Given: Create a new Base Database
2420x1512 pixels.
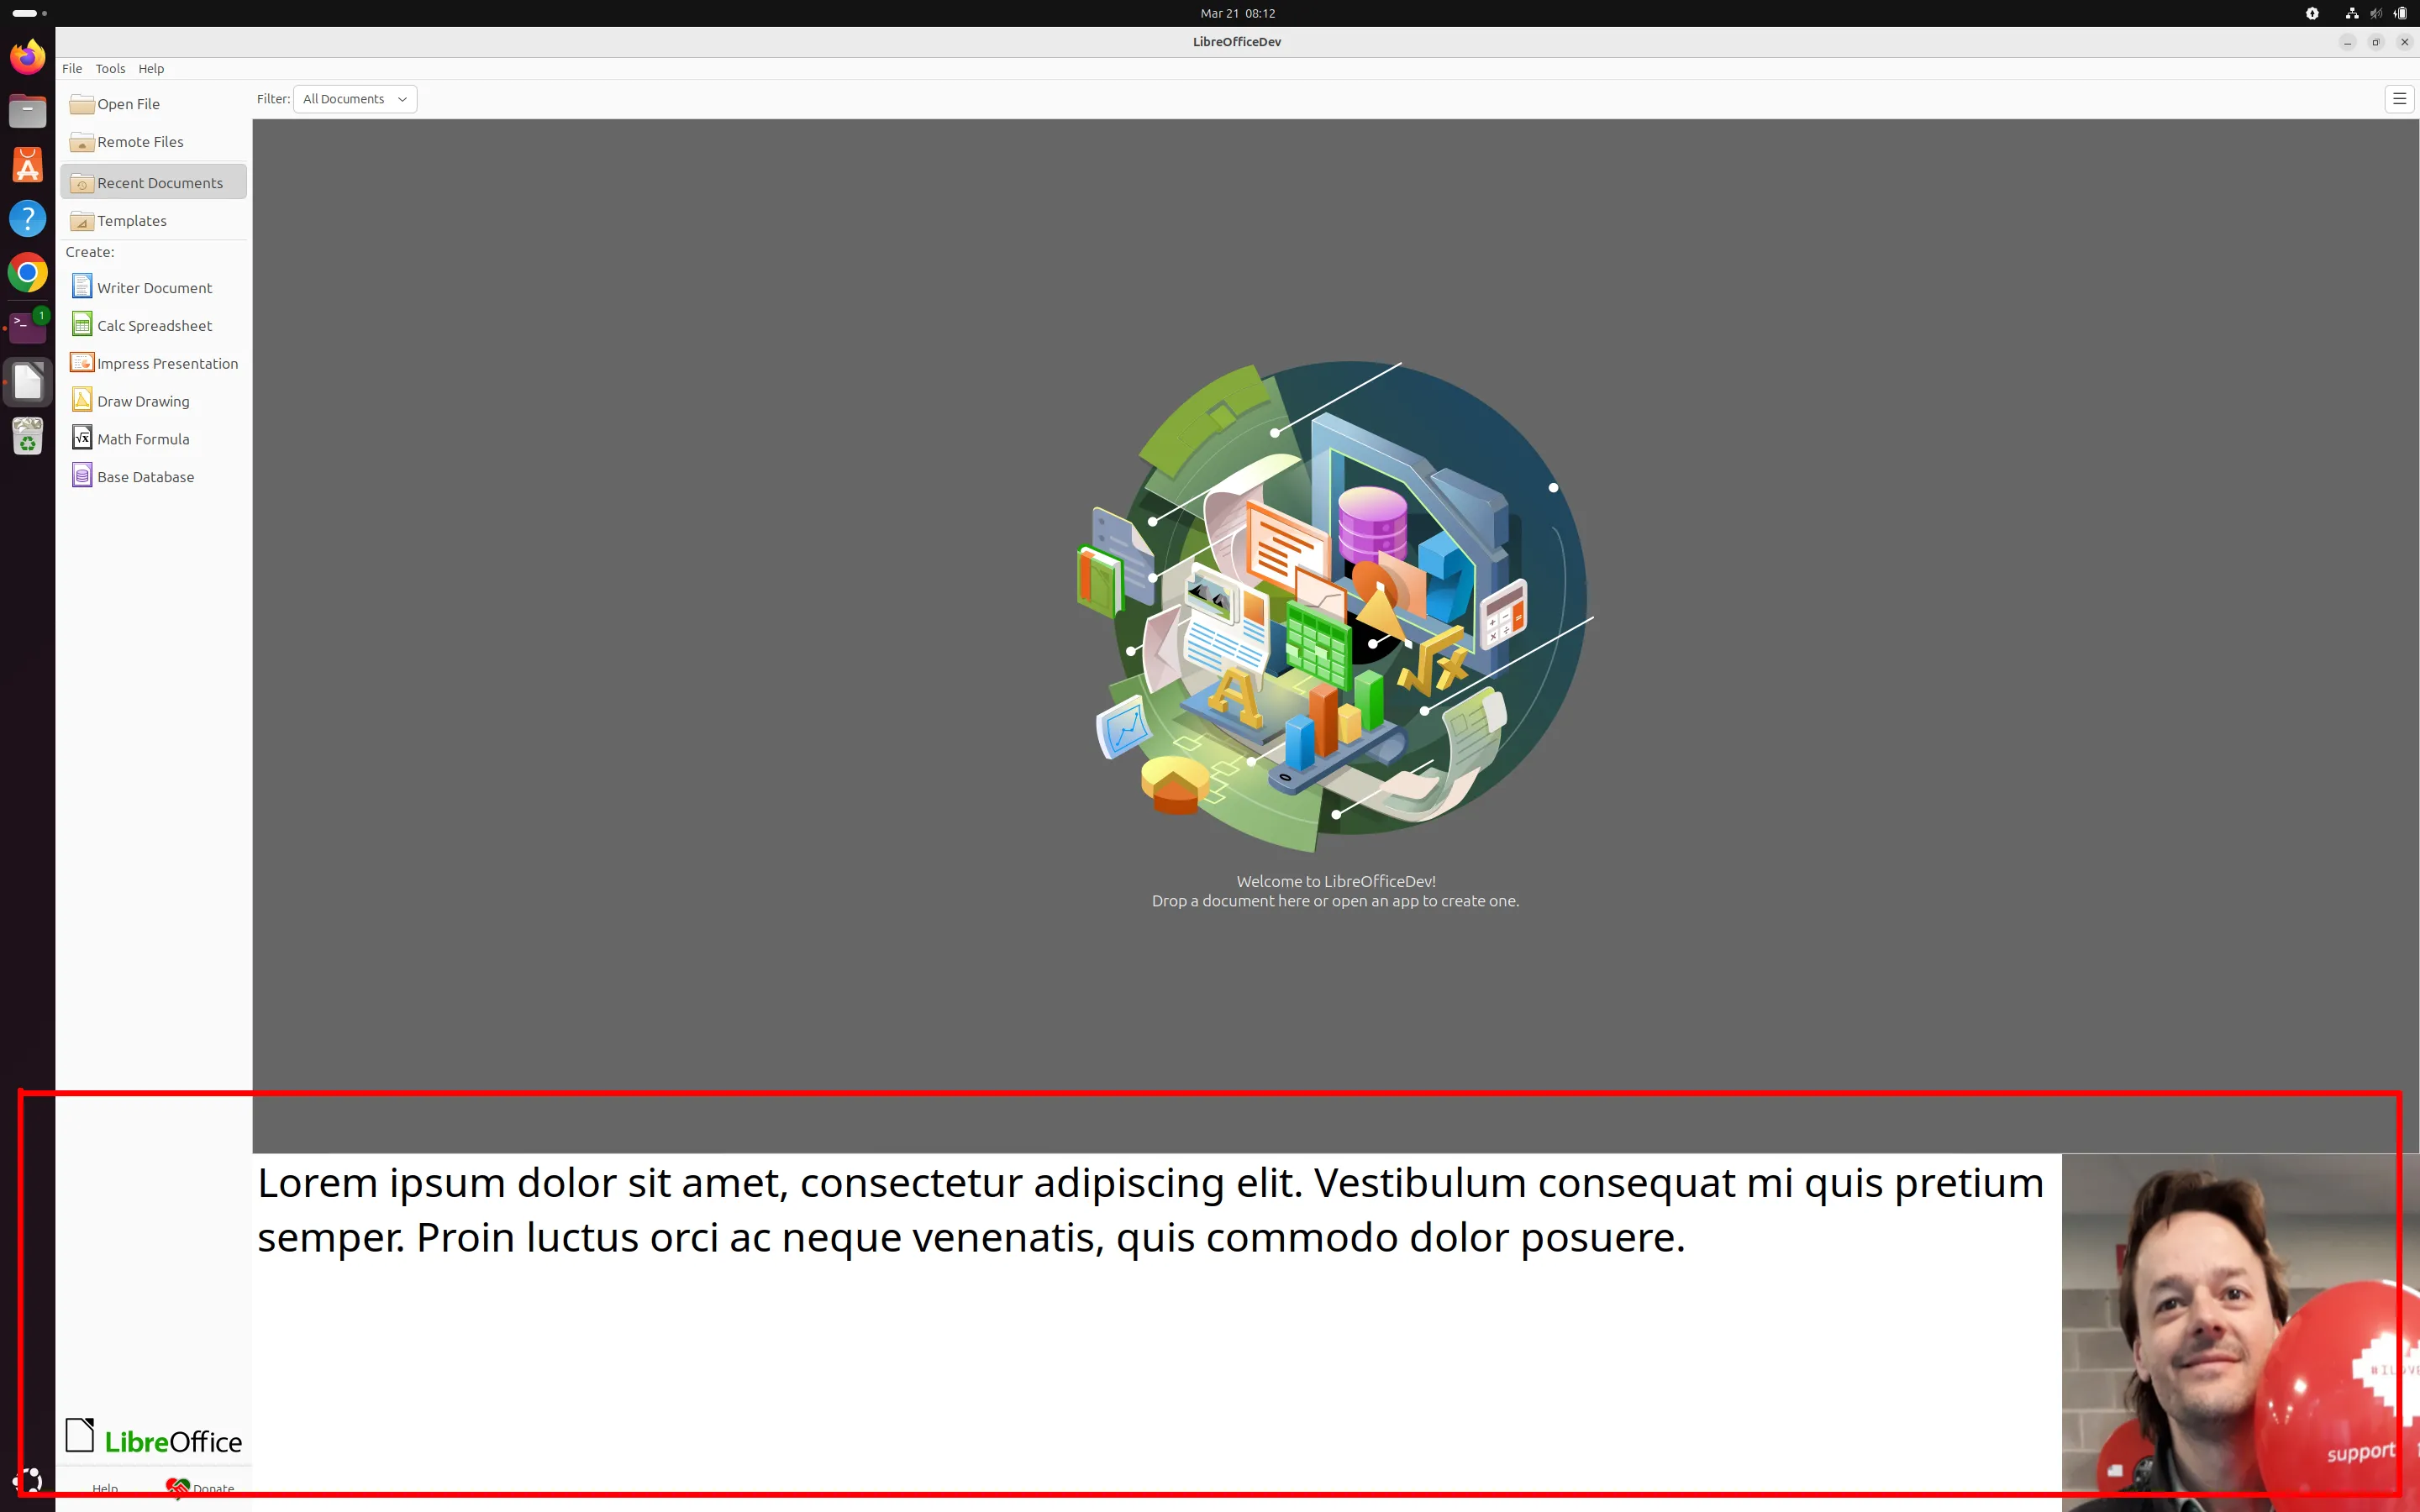Looking at the screenshot, I should pyautogui.click(x=145, y=477).
